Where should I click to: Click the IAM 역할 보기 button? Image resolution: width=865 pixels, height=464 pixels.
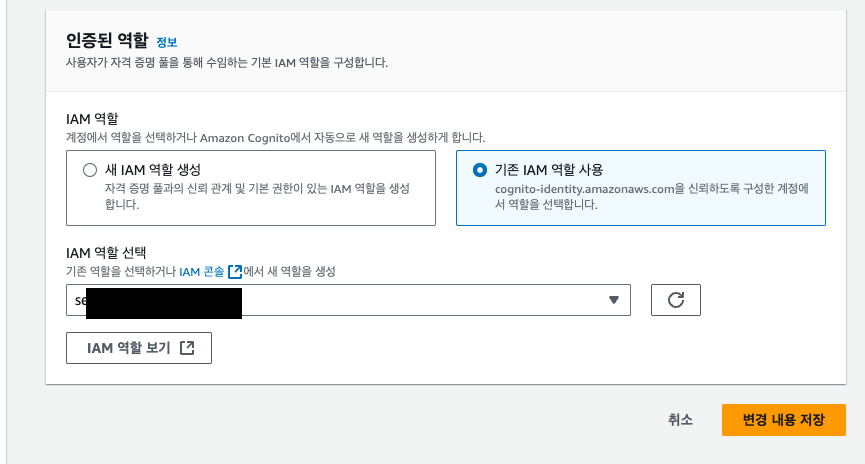pos(139,348)
